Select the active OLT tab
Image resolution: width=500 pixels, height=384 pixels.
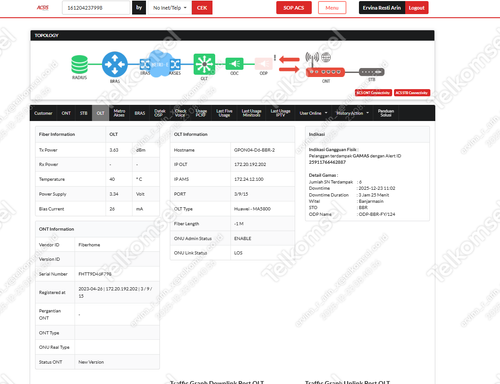pos(100,113)
